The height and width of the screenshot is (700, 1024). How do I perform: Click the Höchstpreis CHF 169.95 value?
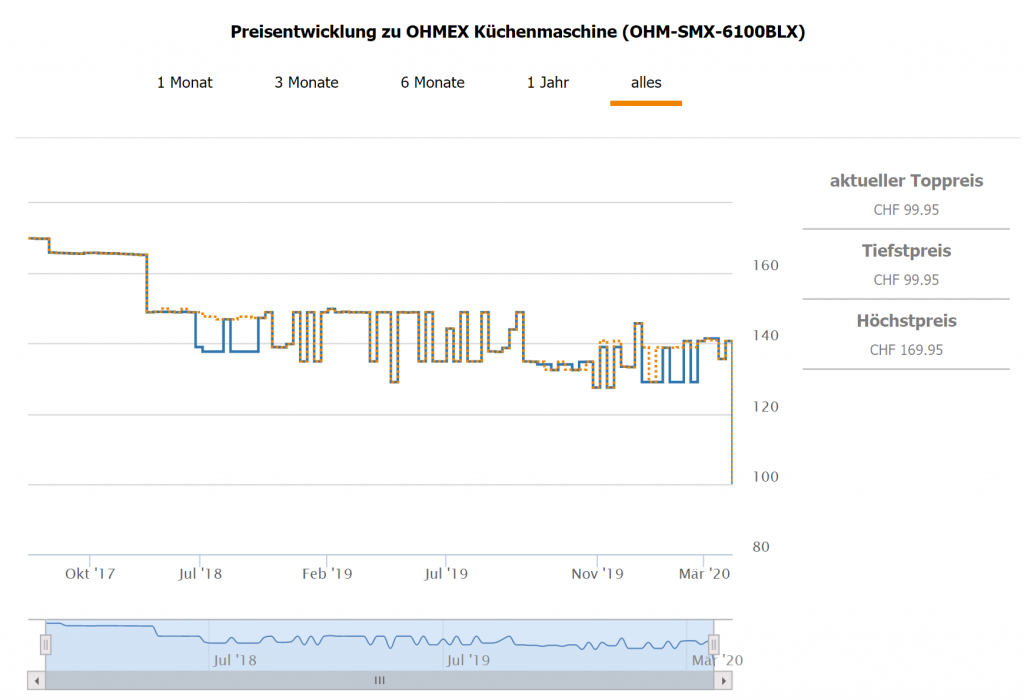906,349
